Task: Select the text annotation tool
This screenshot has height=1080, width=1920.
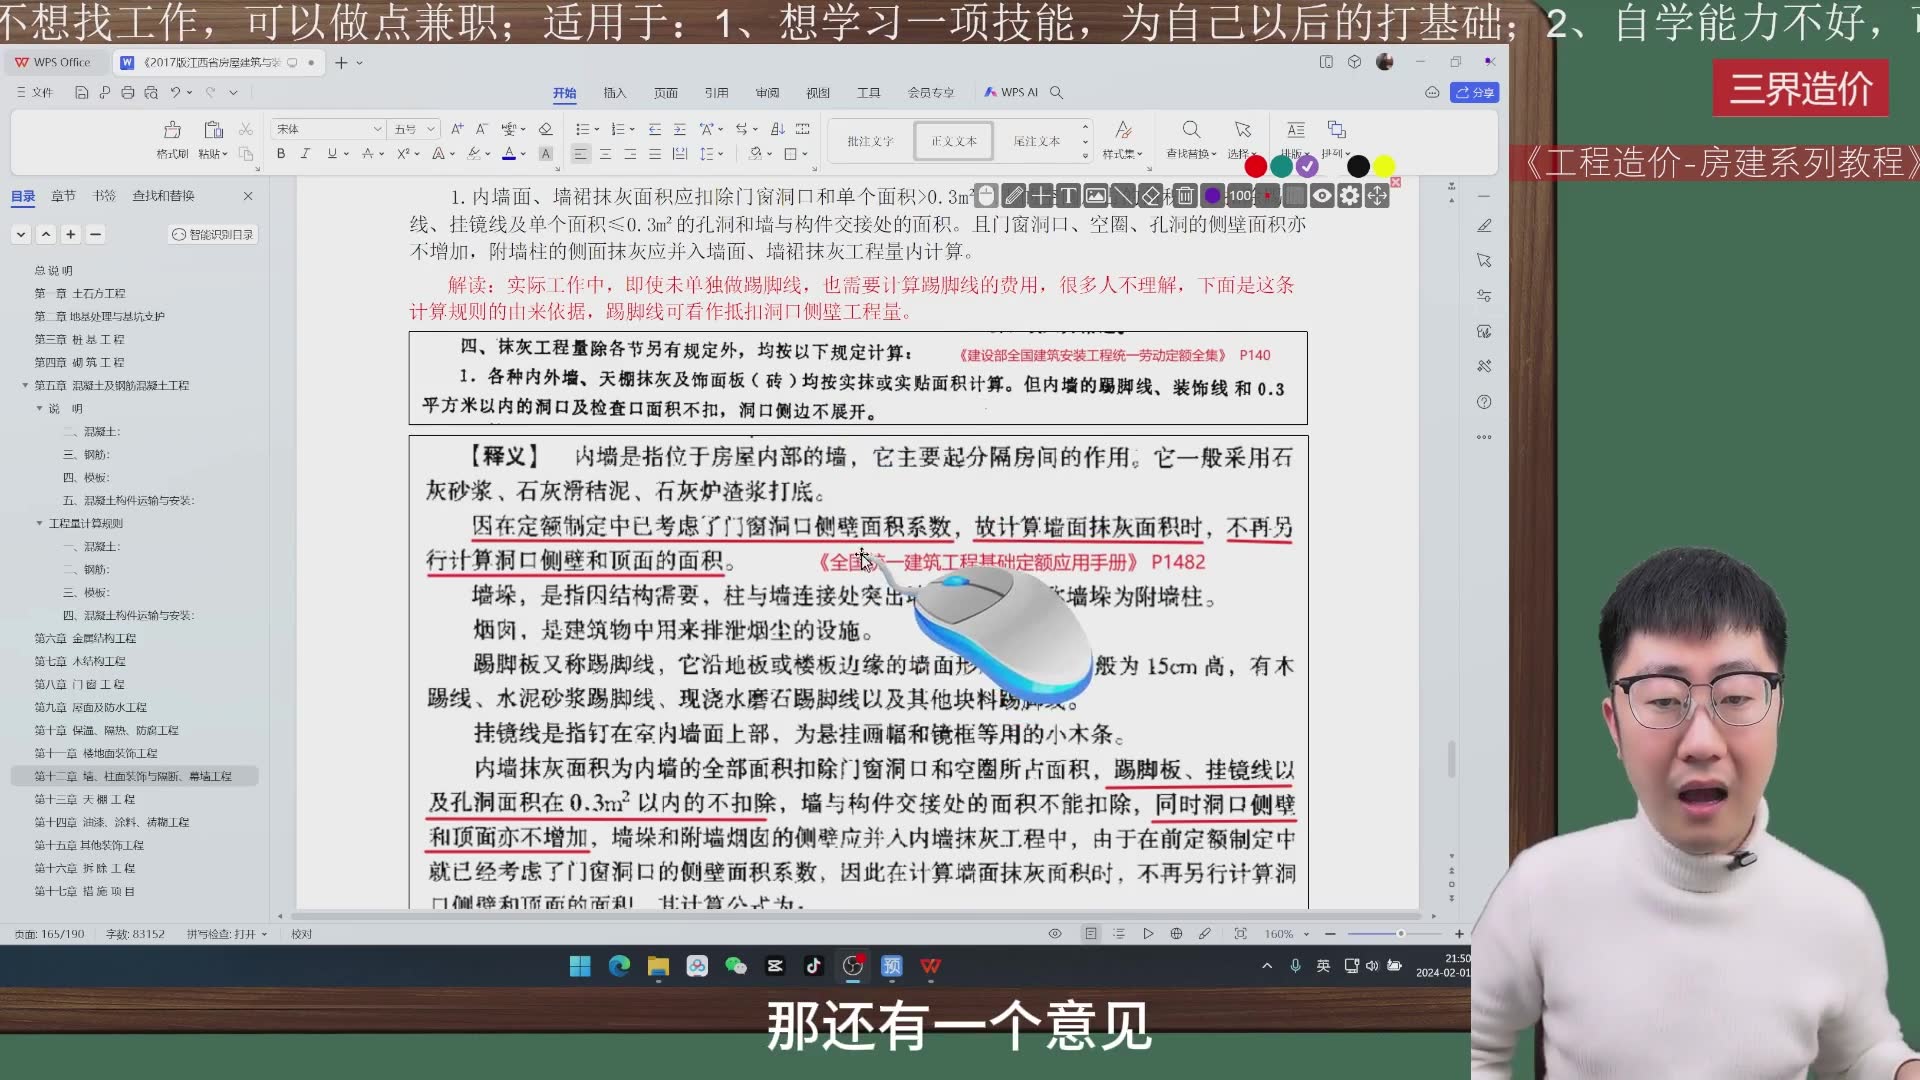Action: coord(1068,196)
